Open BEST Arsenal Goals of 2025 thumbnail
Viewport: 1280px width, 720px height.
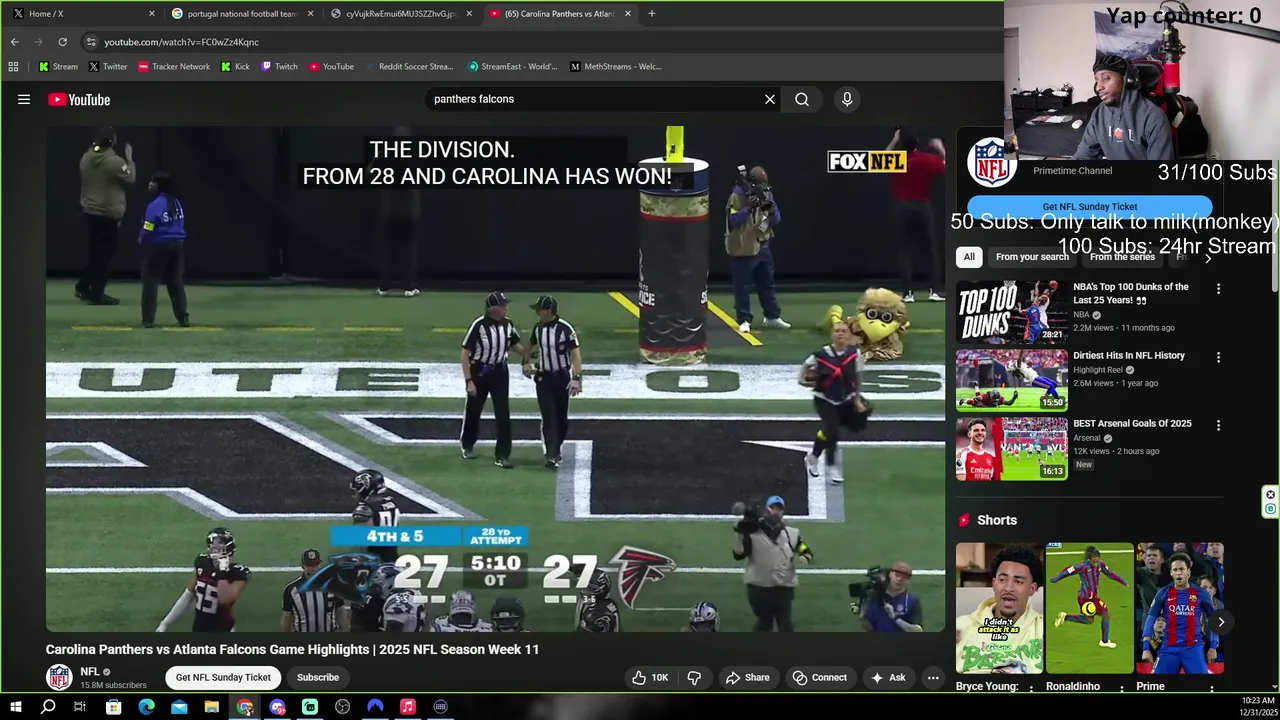click(x=1012, y=449)
